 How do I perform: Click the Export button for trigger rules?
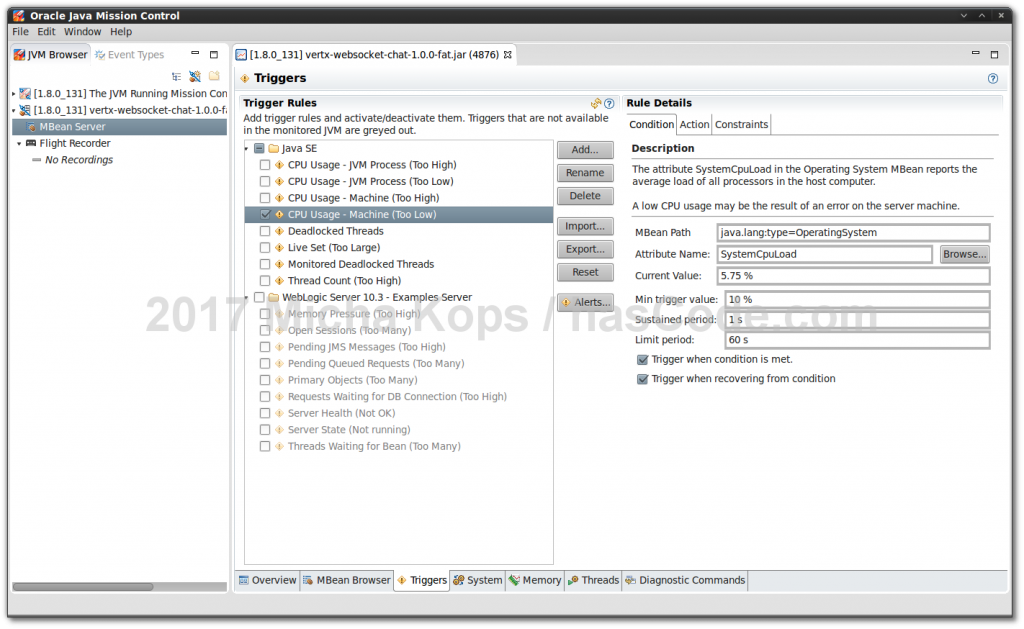coord(584,249)
